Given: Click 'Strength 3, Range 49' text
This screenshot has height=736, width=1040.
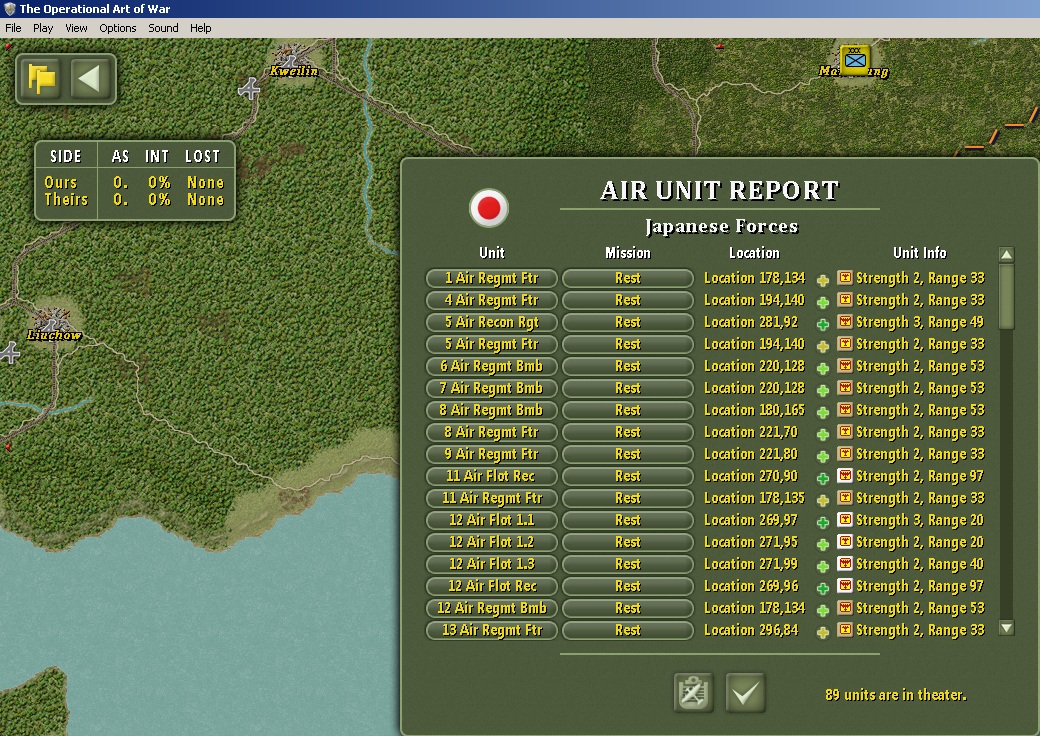Looking at the screenshot, I should point(920,322).
